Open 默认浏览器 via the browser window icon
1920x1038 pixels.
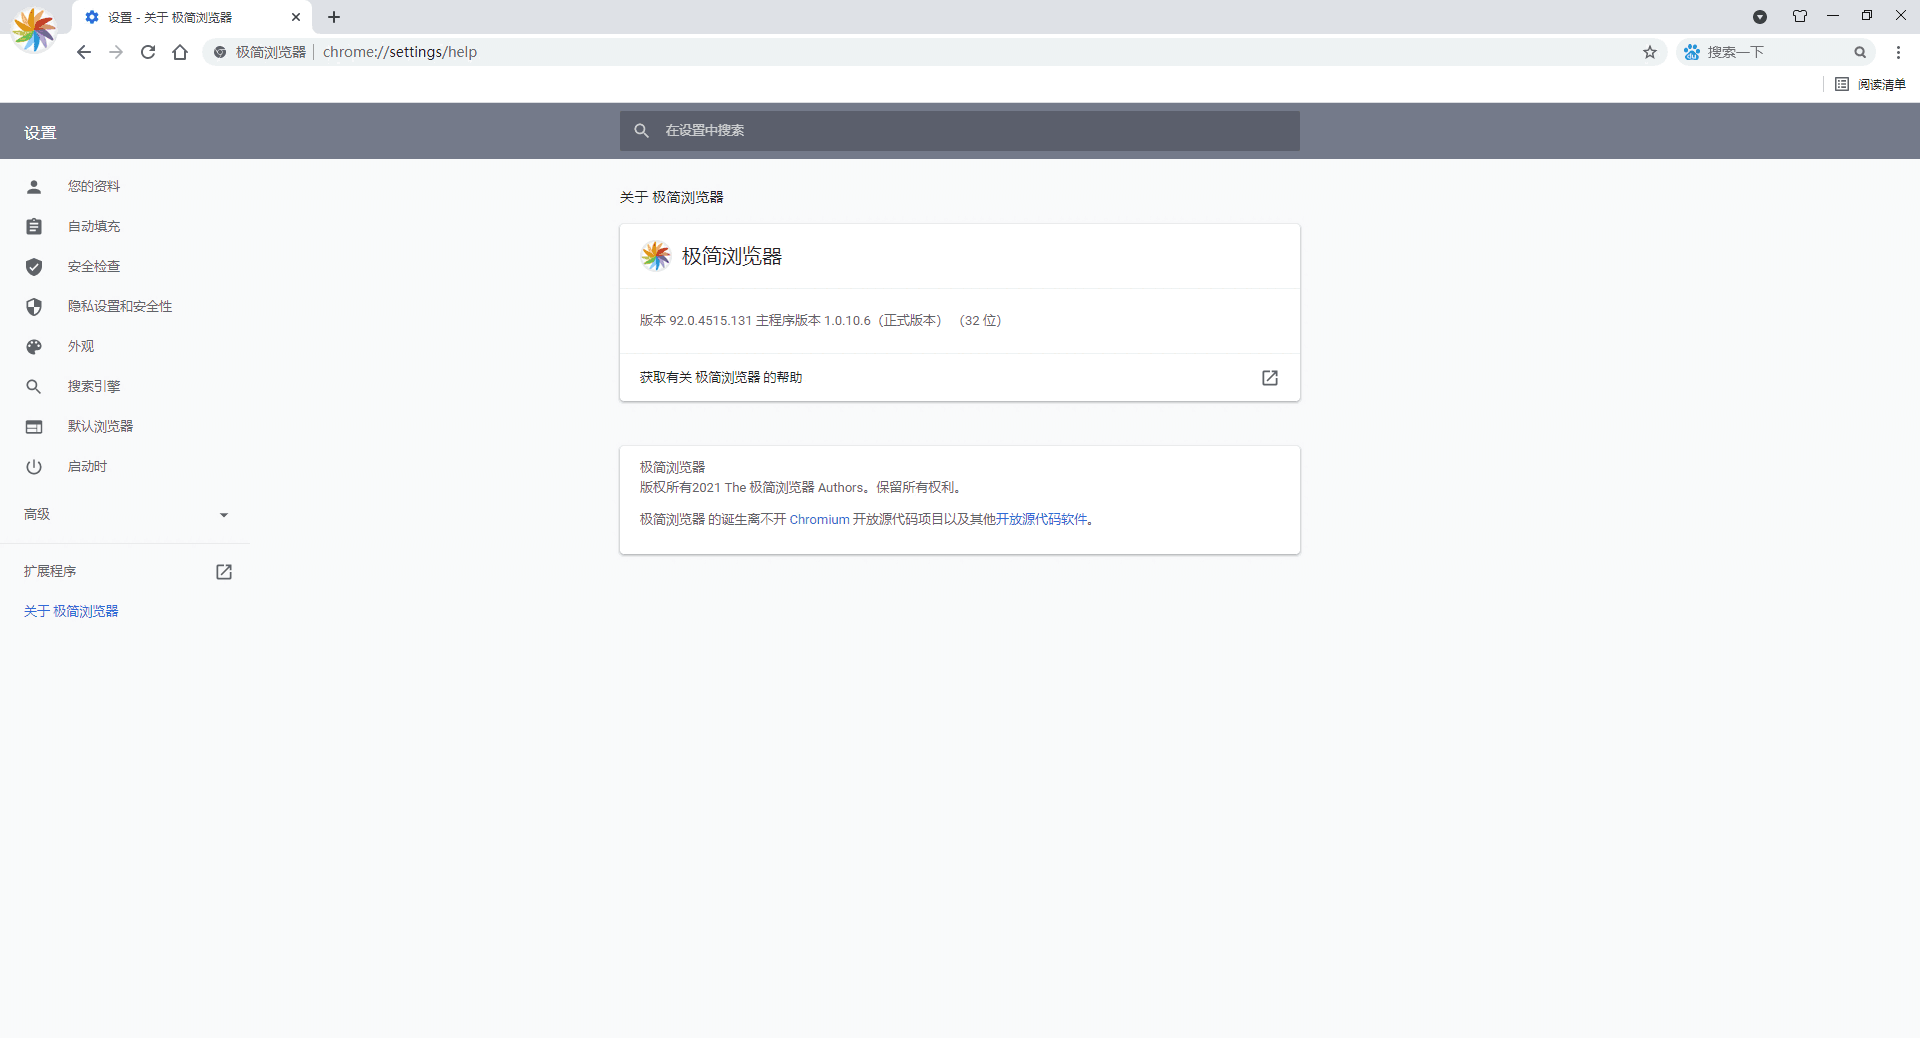(33, 426)
